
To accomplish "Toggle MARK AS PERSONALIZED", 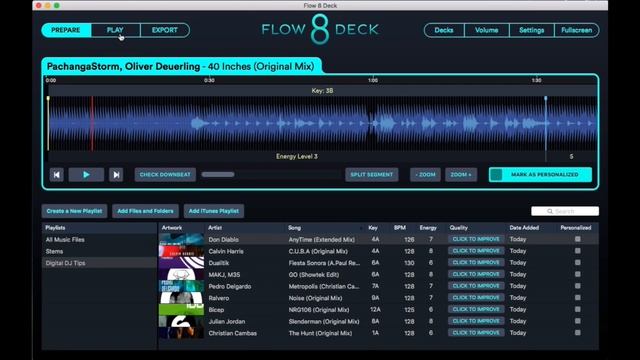I will (x=540, y=175).
